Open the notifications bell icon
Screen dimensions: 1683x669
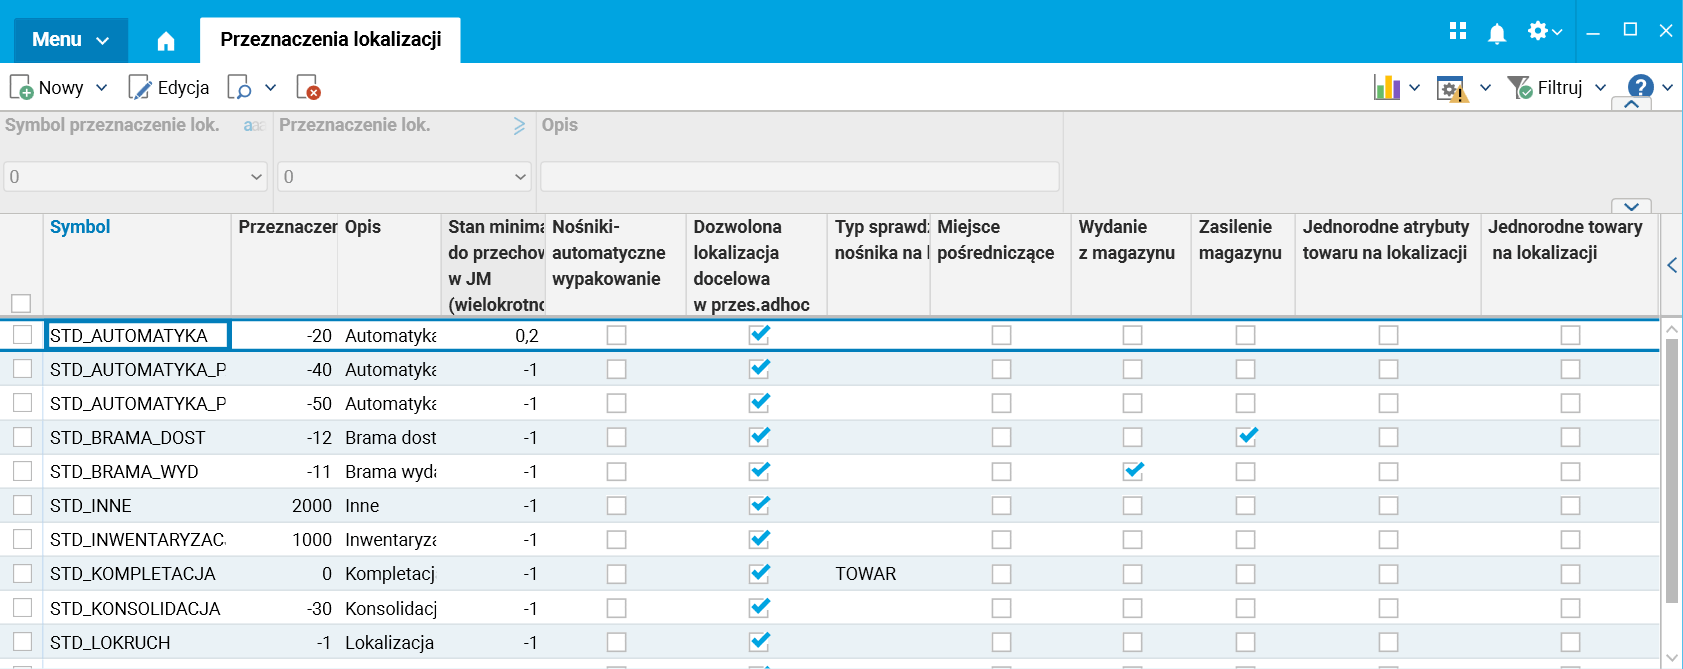[1497, 33]
